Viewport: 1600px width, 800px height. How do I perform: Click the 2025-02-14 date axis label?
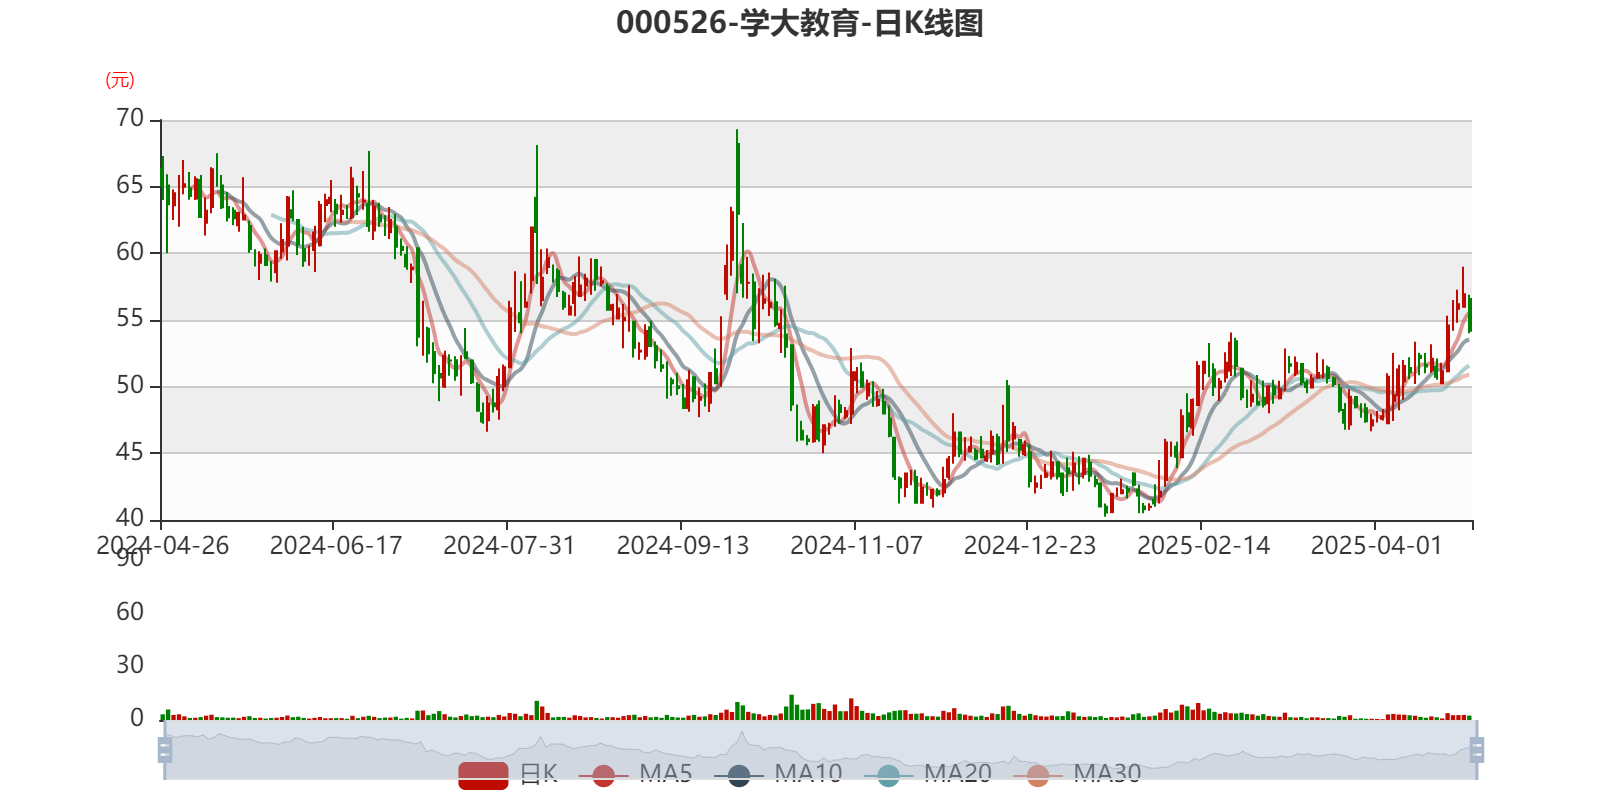pos(1204,546)
